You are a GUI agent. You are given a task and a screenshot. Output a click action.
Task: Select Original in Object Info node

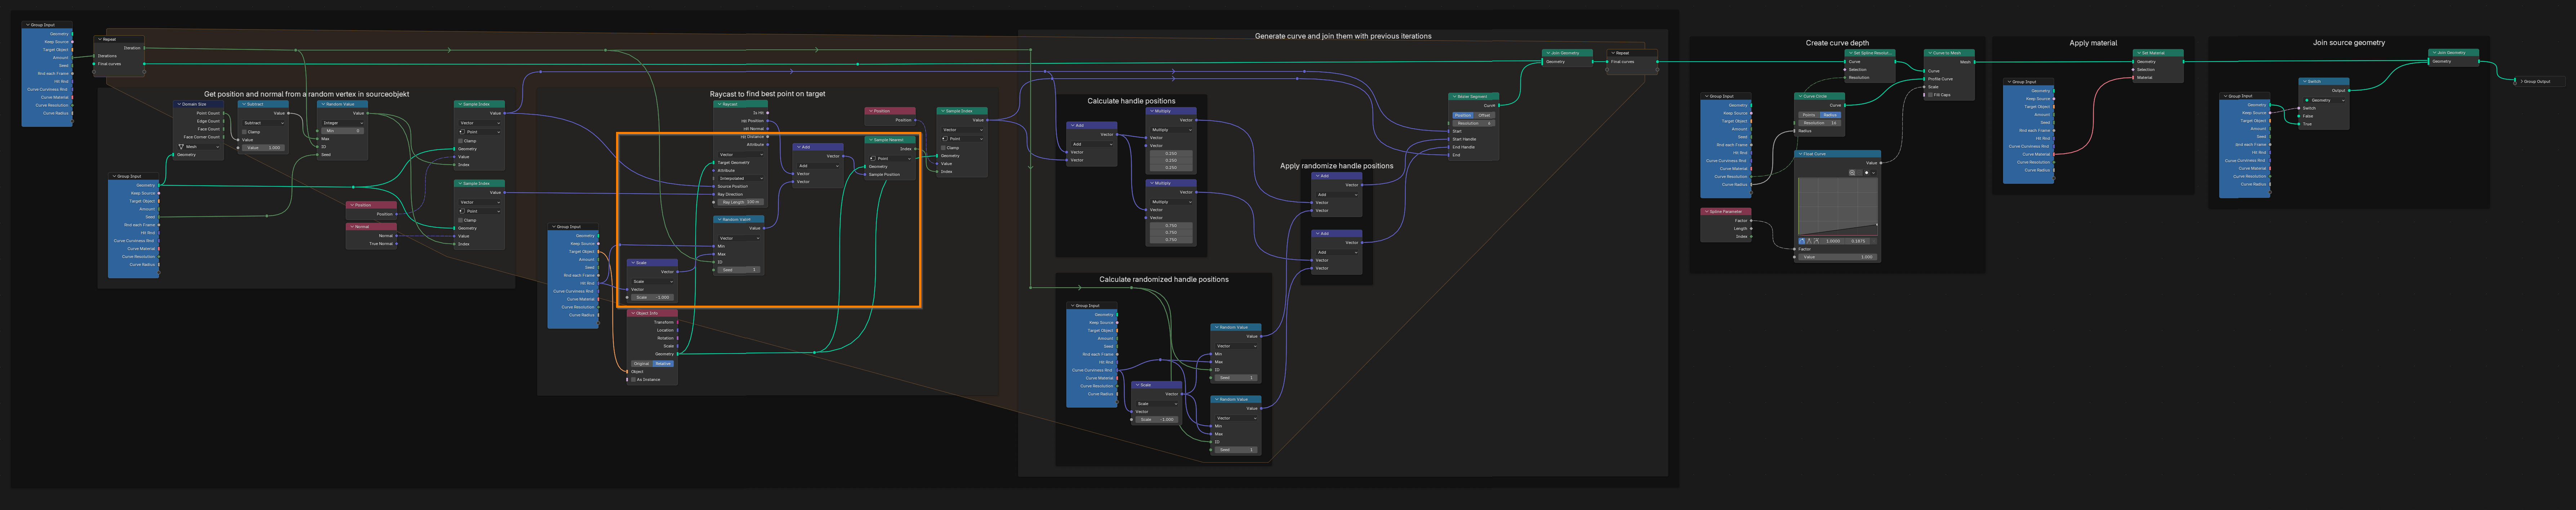[x=642, y=364]
